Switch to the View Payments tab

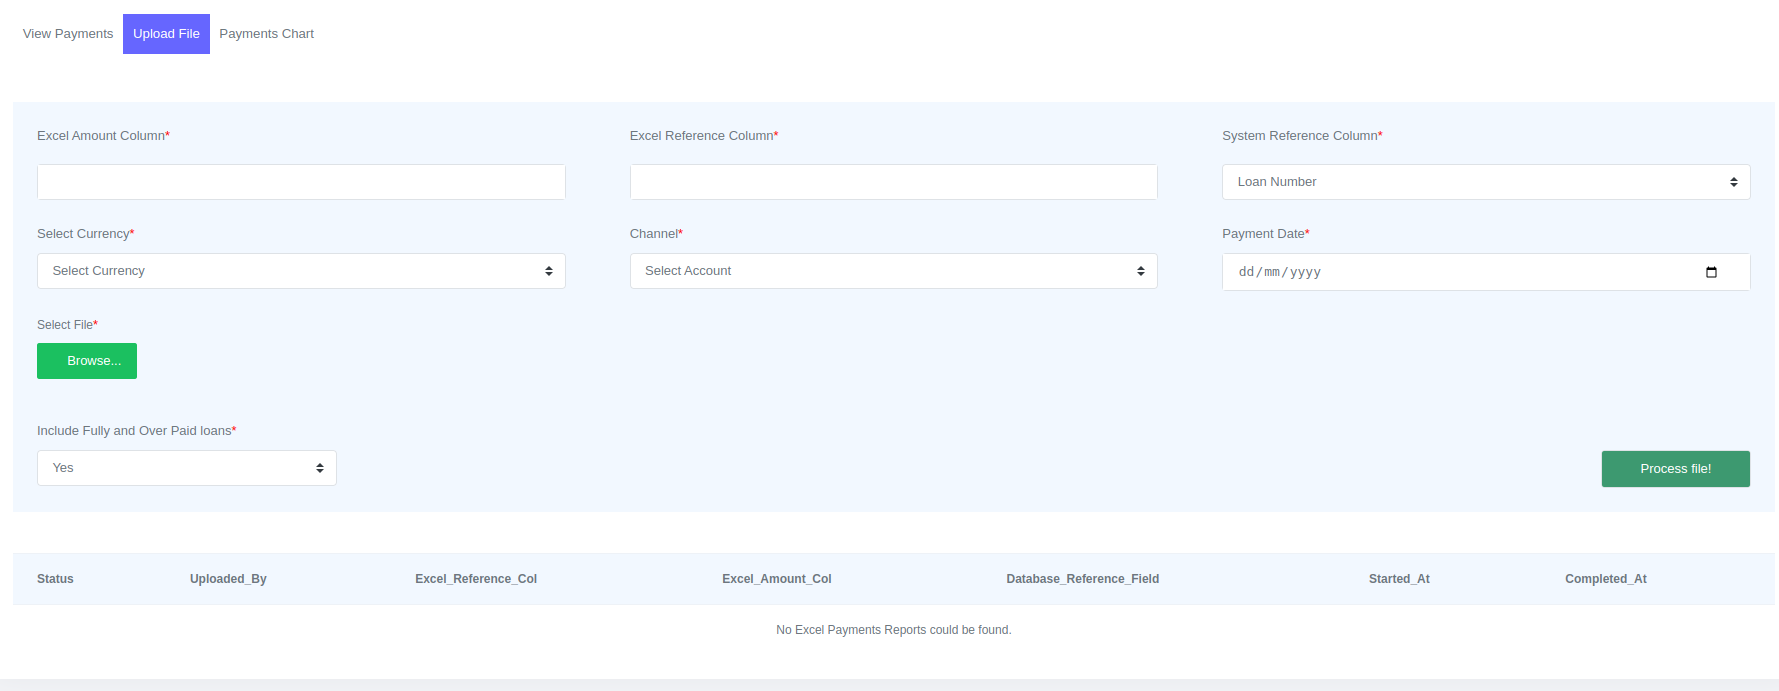[68, 34]
